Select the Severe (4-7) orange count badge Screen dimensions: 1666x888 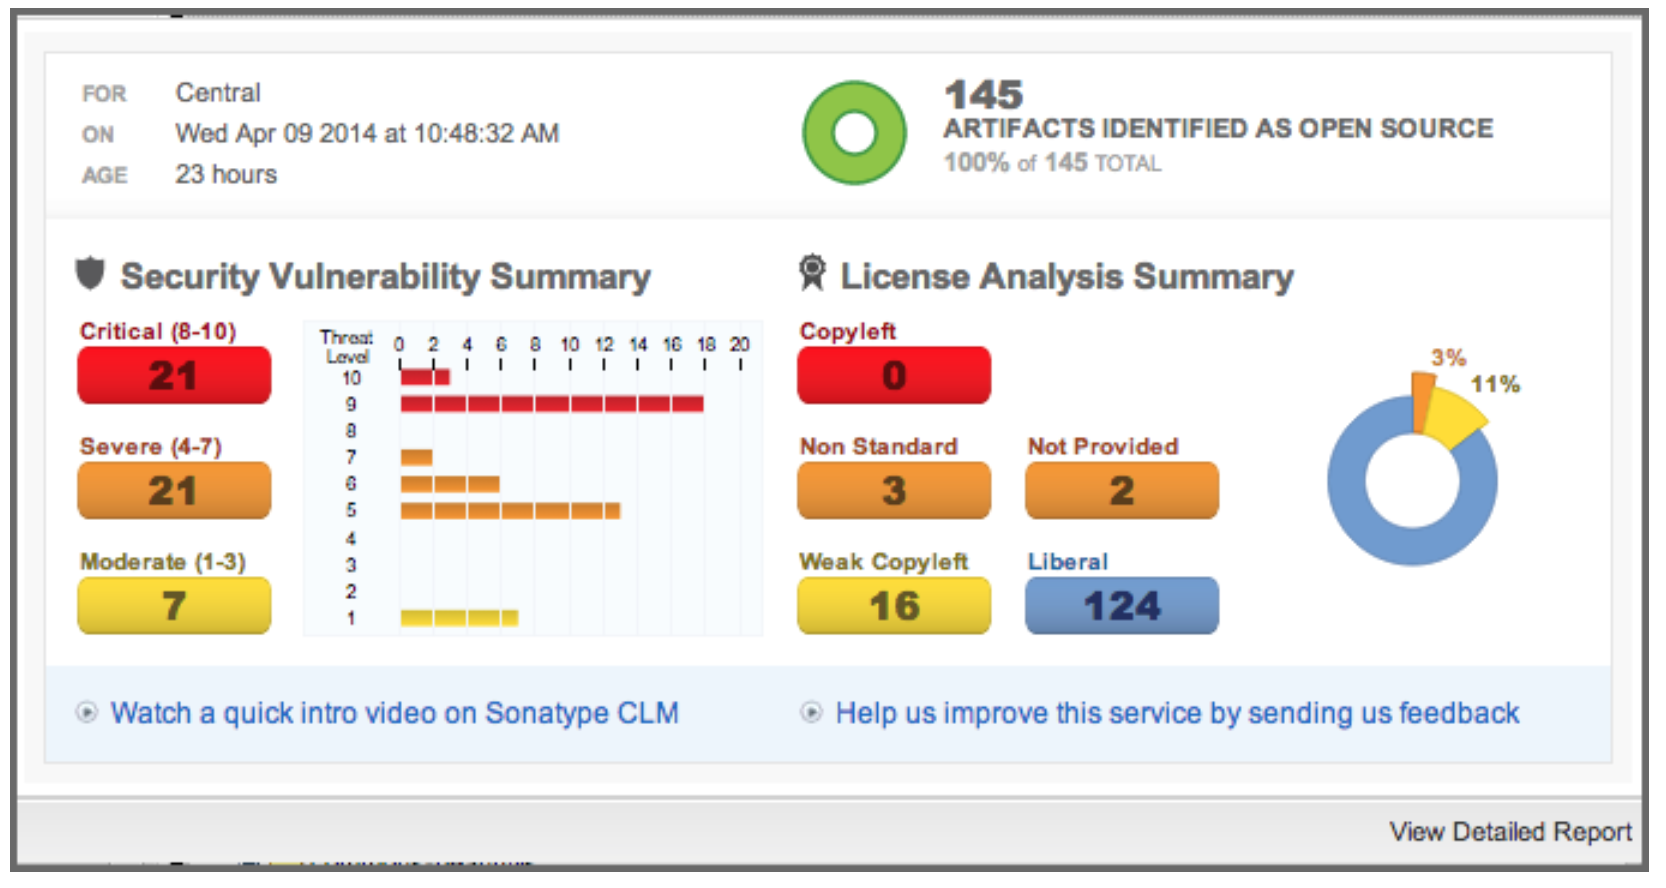[174, 491]
